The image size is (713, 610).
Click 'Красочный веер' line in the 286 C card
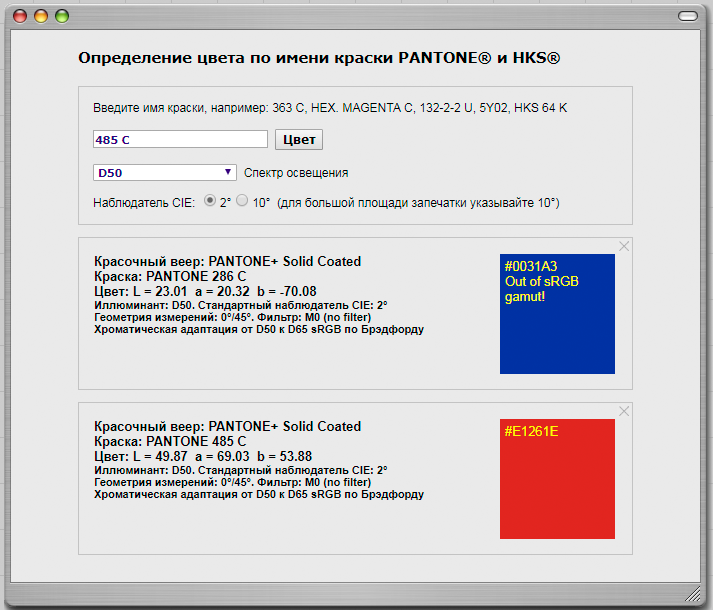pos(227,261)
